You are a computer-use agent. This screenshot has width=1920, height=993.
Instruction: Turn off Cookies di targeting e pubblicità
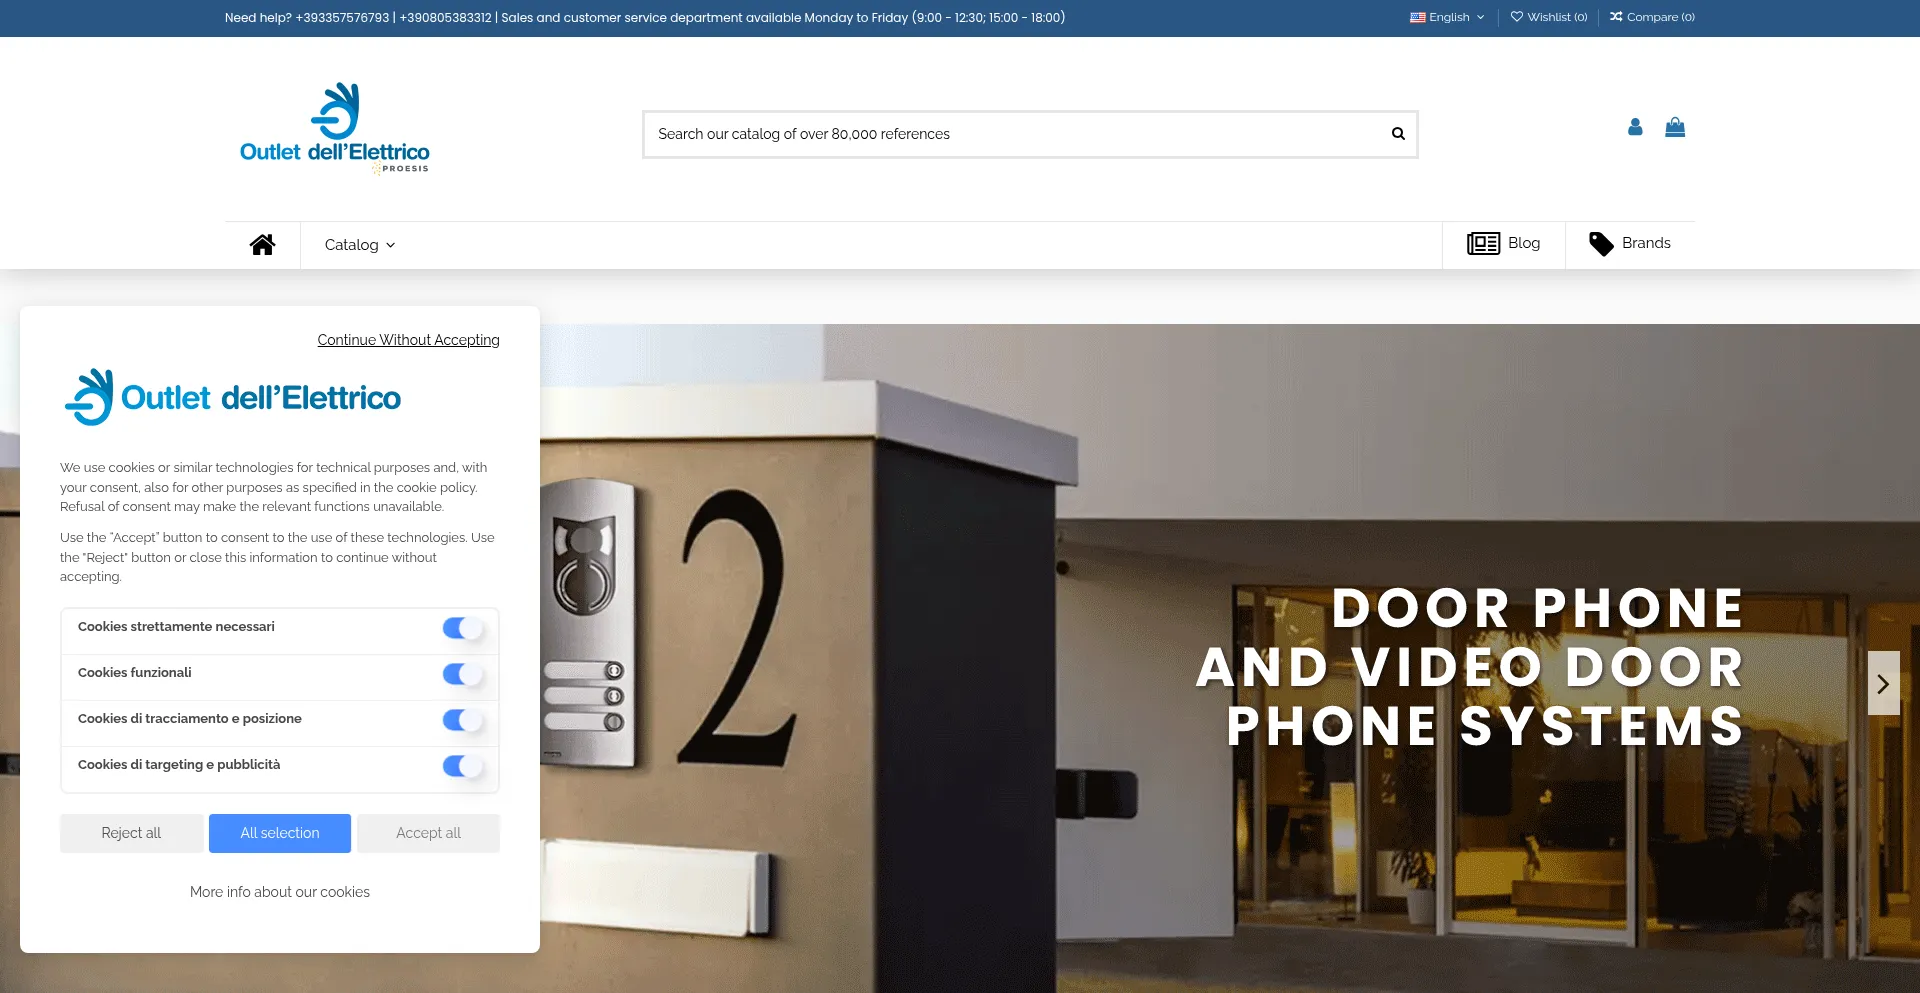[462, 766]
